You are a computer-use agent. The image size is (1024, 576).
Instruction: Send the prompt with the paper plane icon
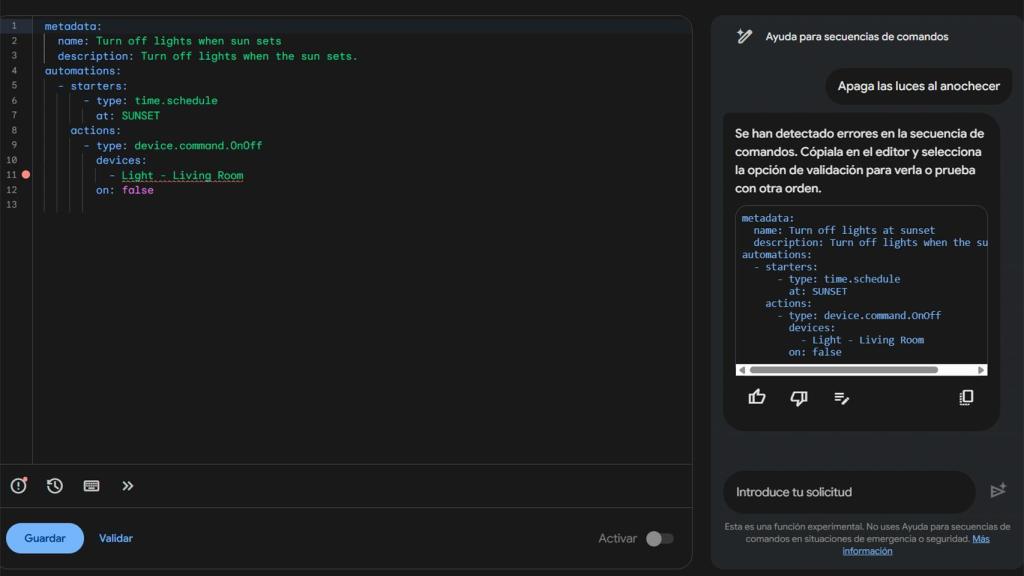click(998, 490)
